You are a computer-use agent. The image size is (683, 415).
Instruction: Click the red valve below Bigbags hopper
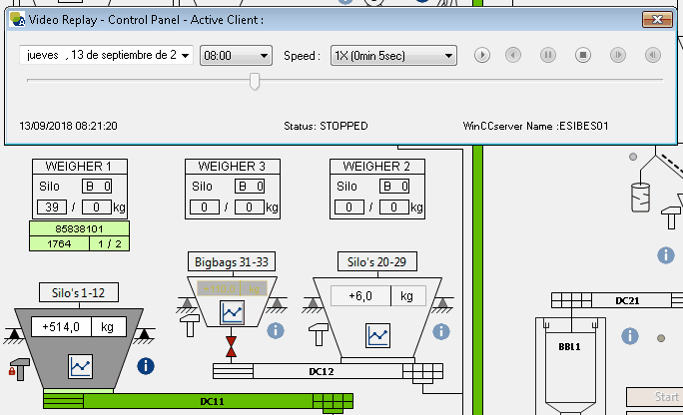click(x=232, y=347)
